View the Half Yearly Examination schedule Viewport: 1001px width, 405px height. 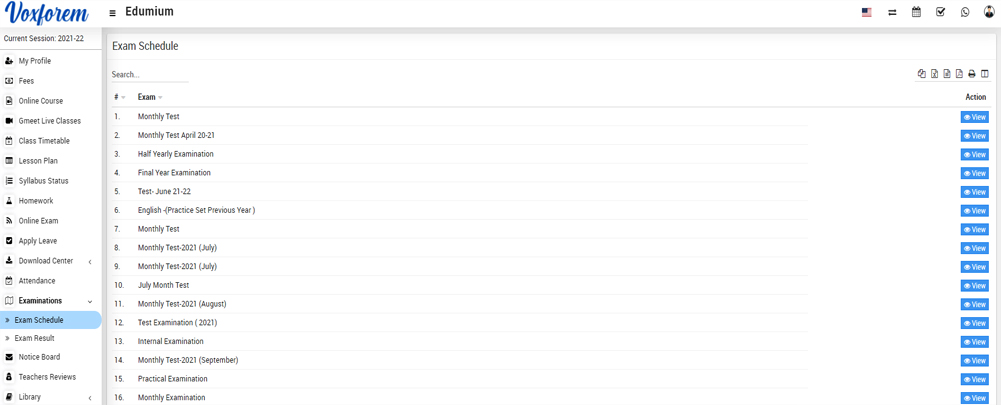(974, 155)
